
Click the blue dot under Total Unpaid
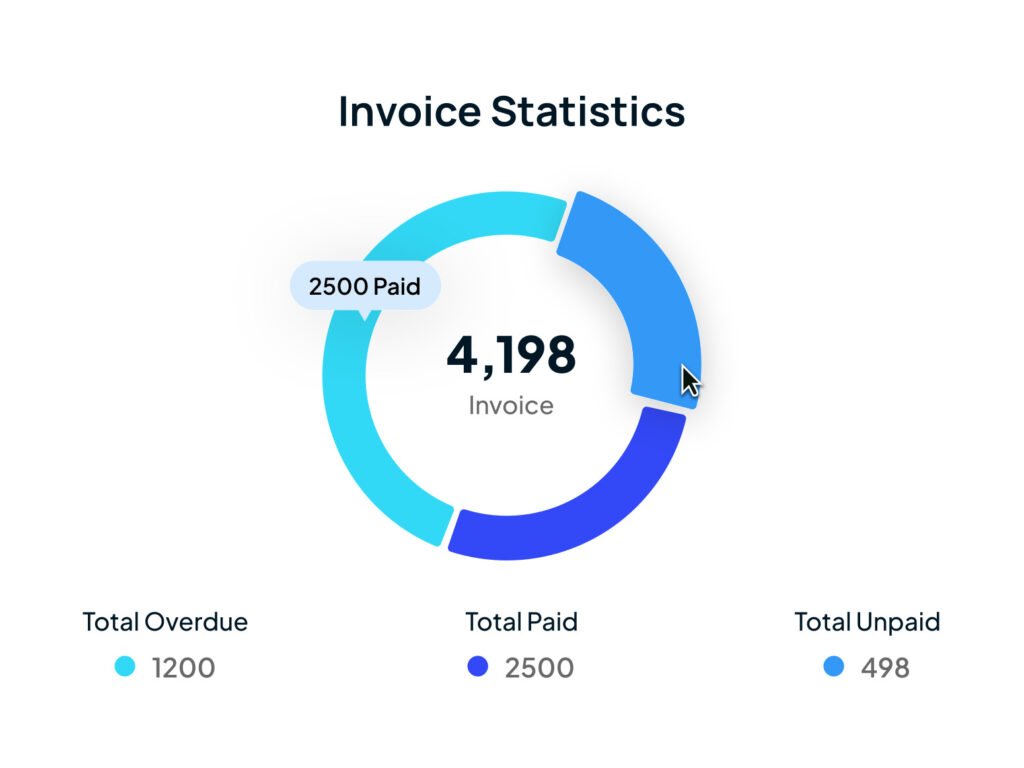(x=833, y=667)
